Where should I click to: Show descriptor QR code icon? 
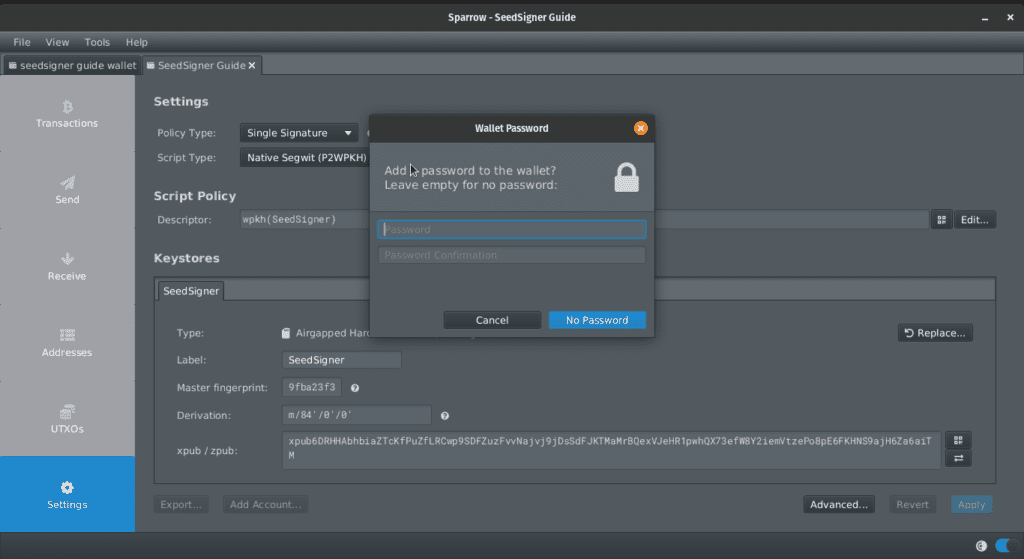941,220
